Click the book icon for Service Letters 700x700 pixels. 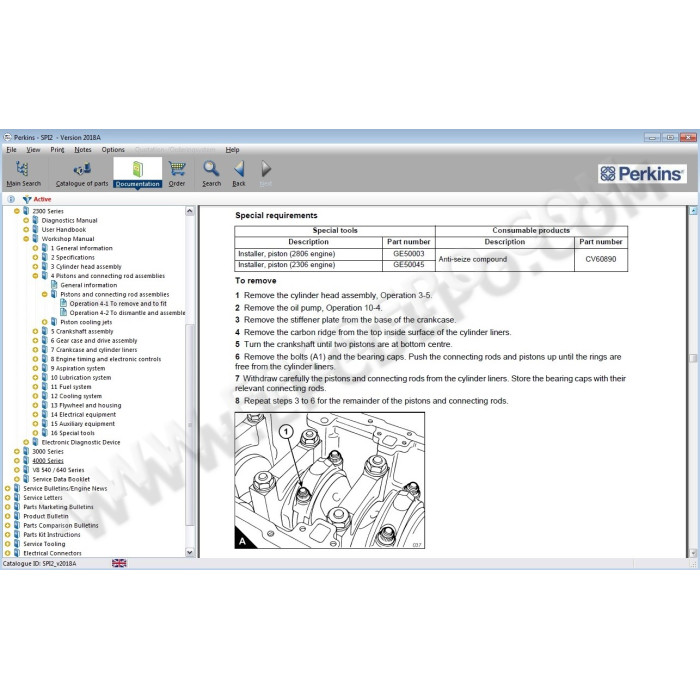17,497
